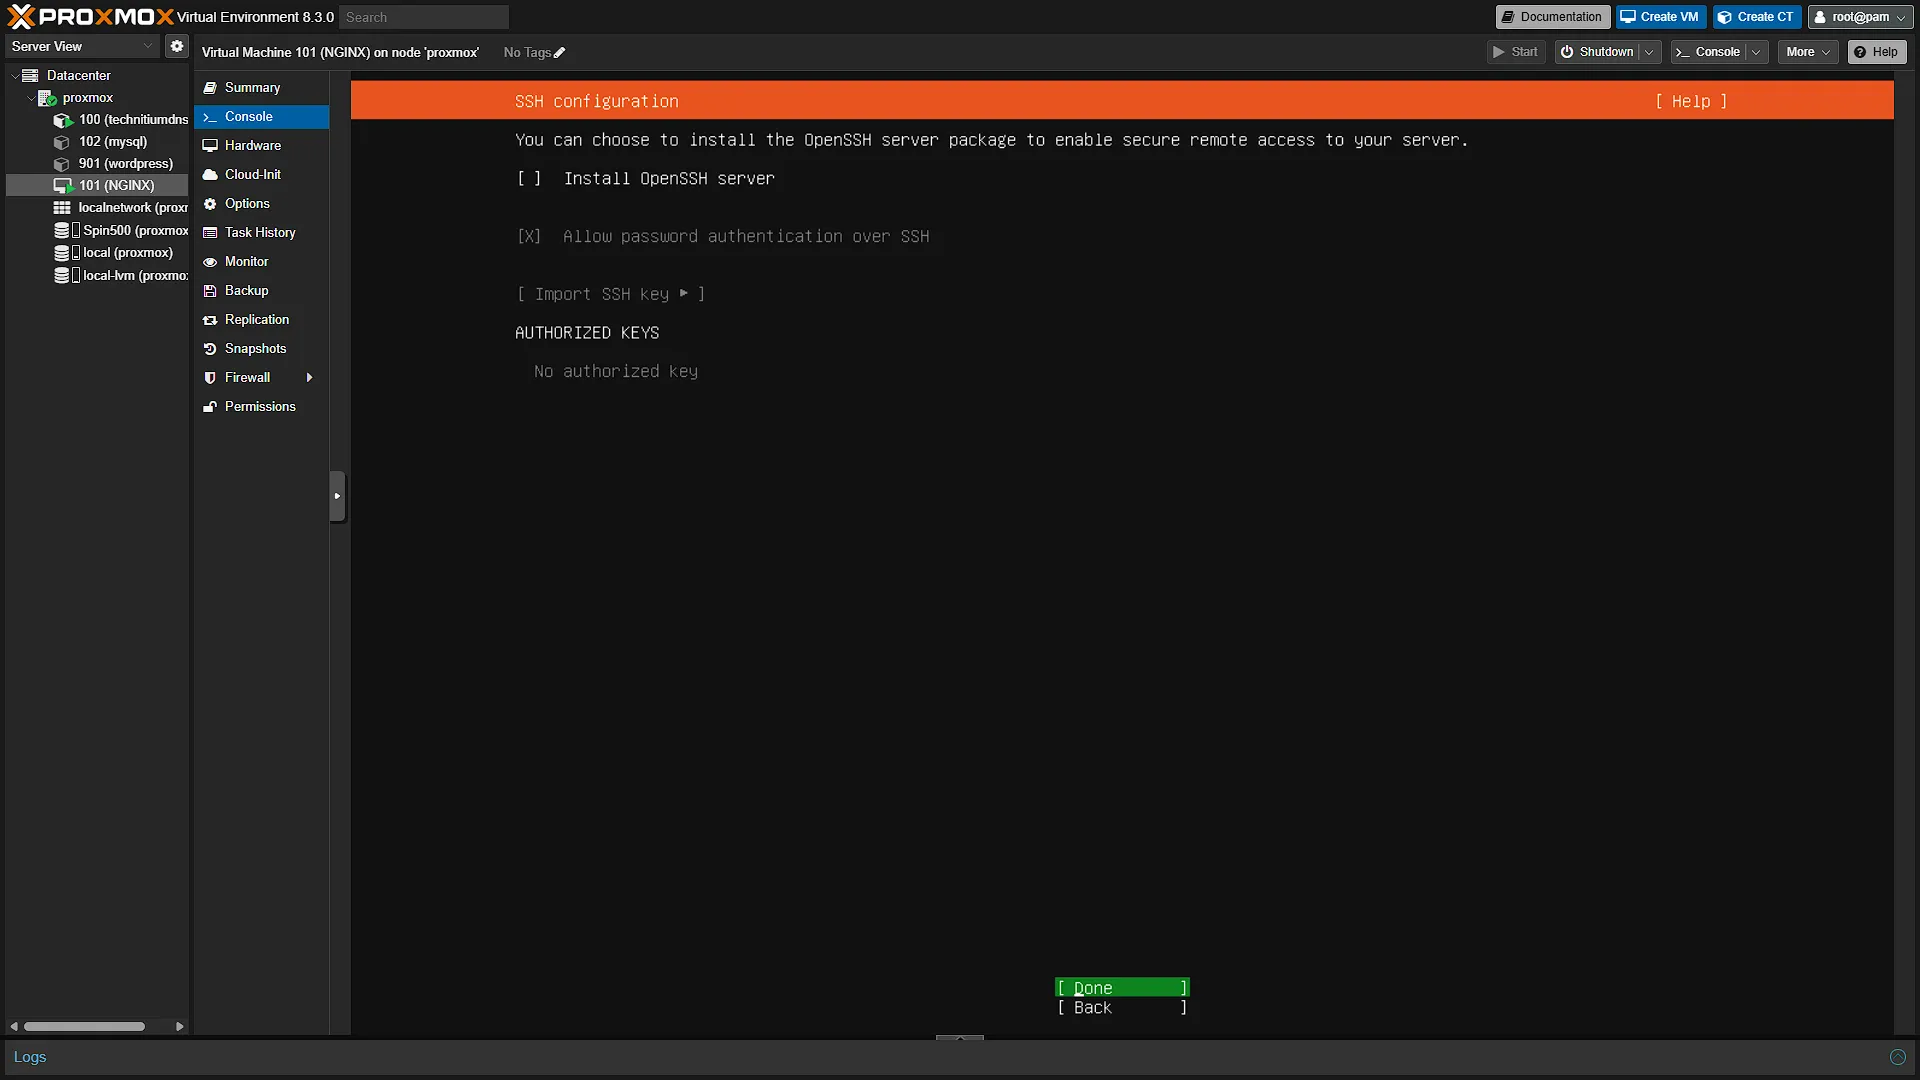The image size is (1920, 1080).
Task: Click the proxmox node icon
Action: (47, 98)
